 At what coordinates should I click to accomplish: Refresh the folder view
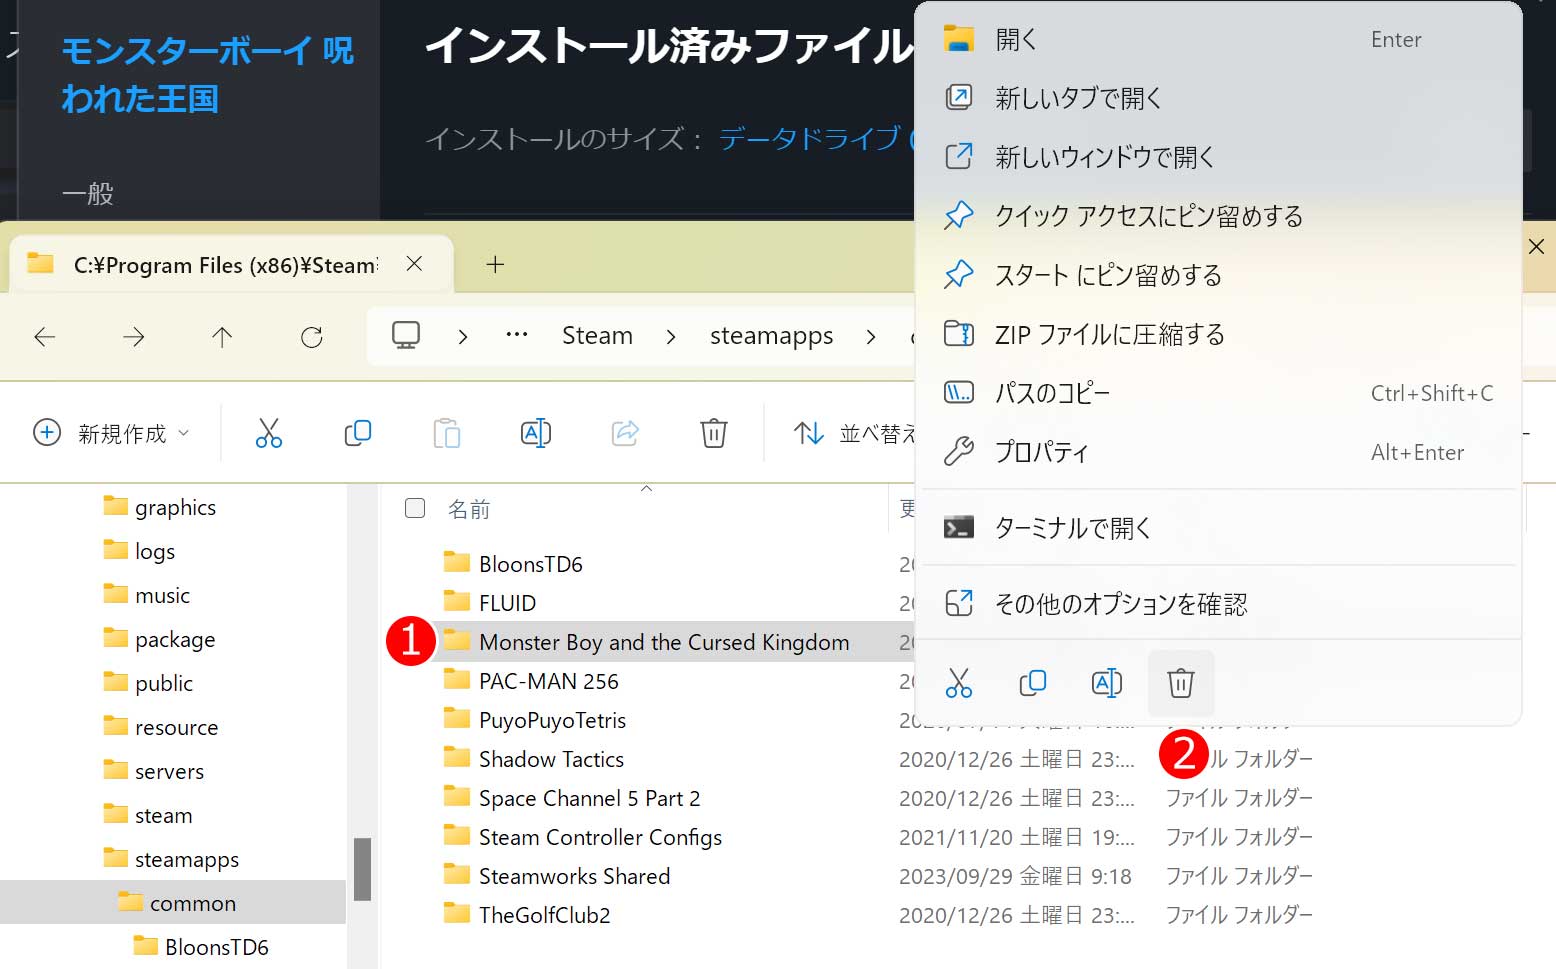pyautogui.click(x=311, y=337)
